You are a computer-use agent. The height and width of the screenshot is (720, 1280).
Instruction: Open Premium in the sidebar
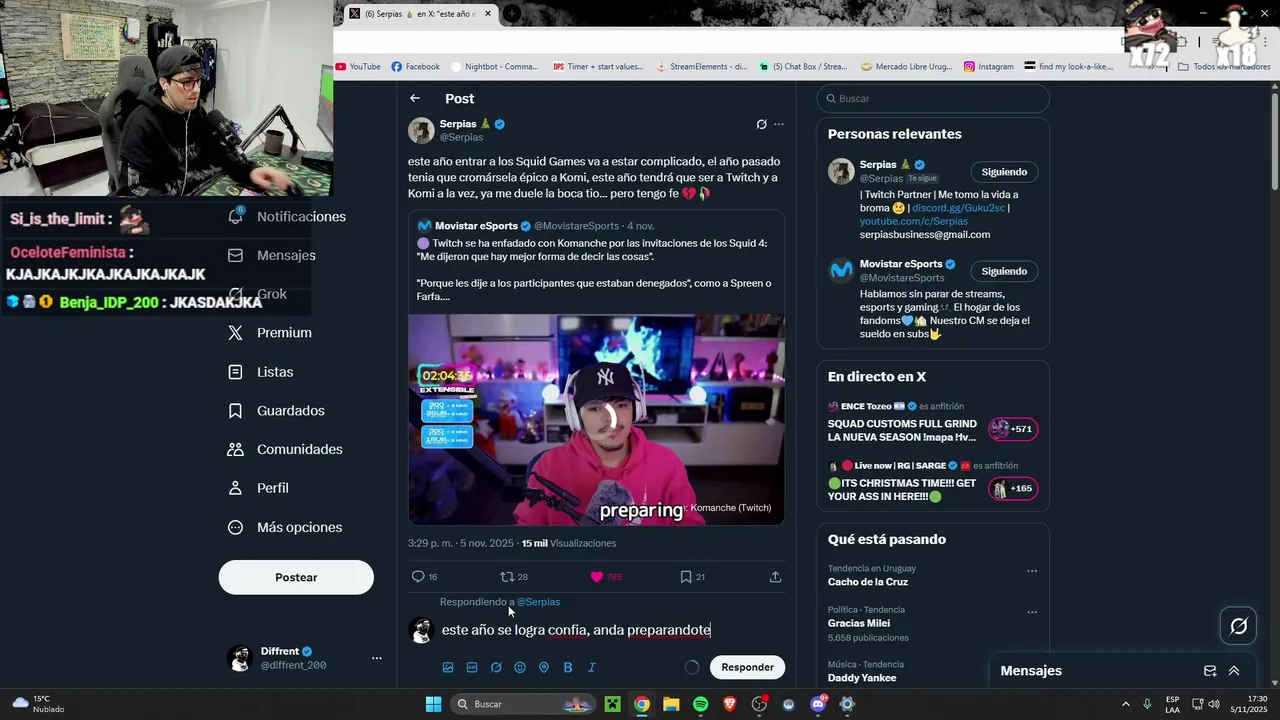(271, 333)
